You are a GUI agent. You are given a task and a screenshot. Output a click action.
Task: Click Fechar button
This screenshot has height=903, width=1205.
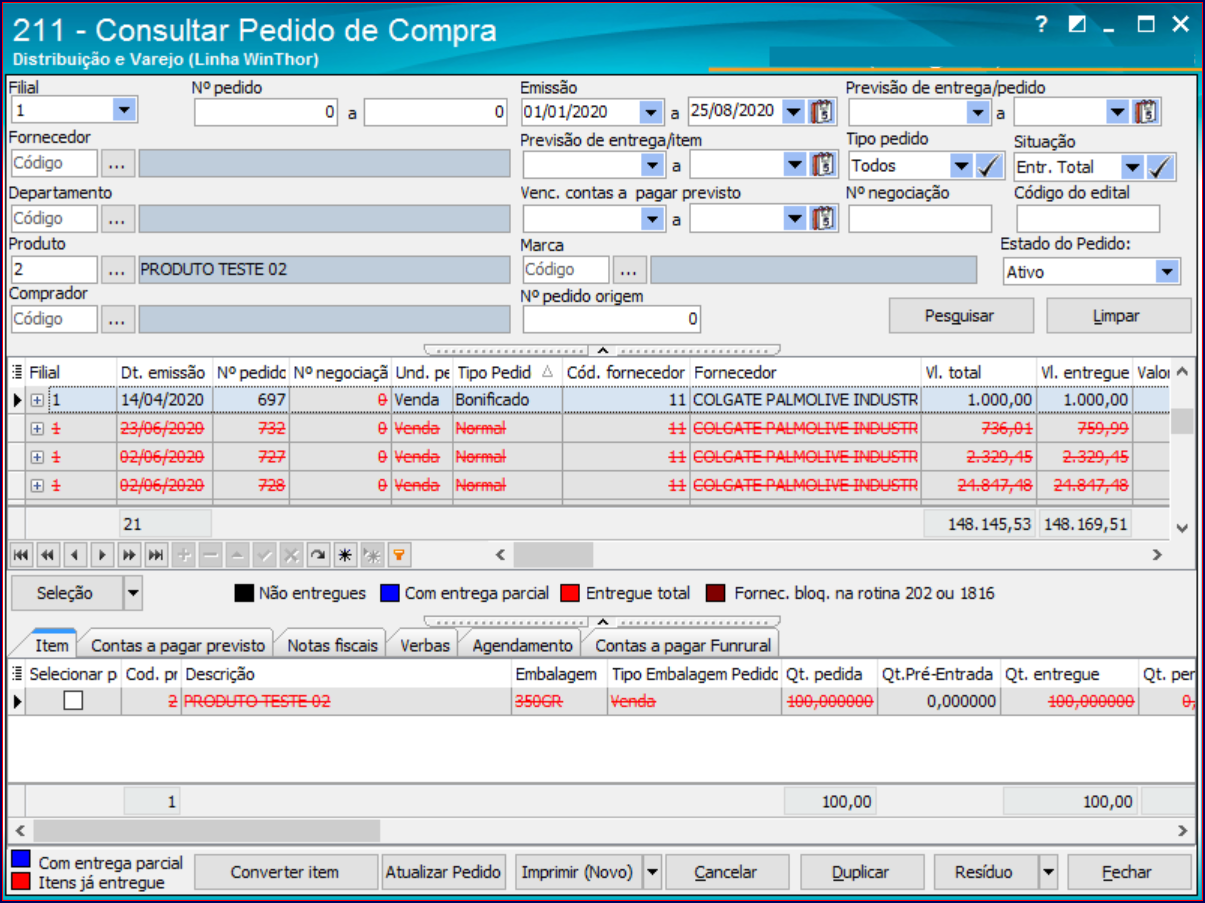pos(1127,872)
